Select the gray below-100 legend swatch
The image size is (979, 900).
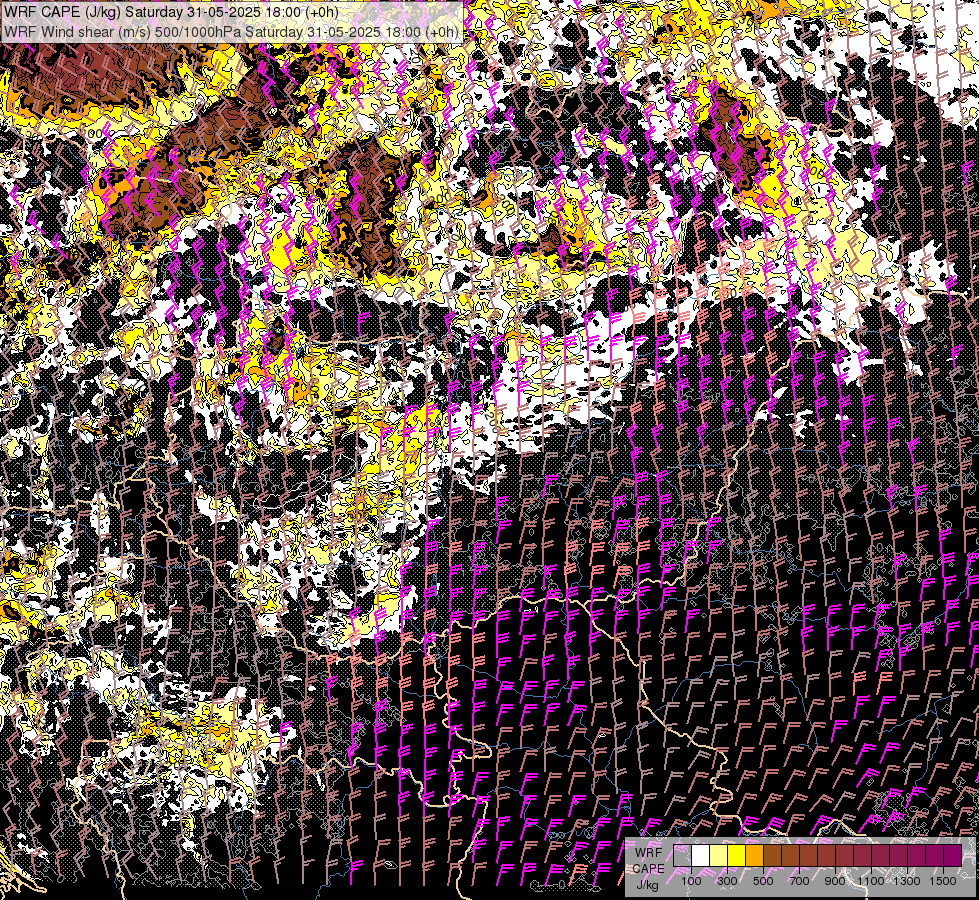point(682,855)
